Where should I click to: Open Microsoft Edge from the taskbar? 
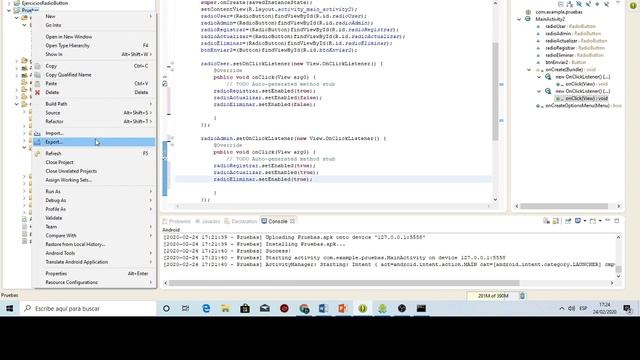206,309
